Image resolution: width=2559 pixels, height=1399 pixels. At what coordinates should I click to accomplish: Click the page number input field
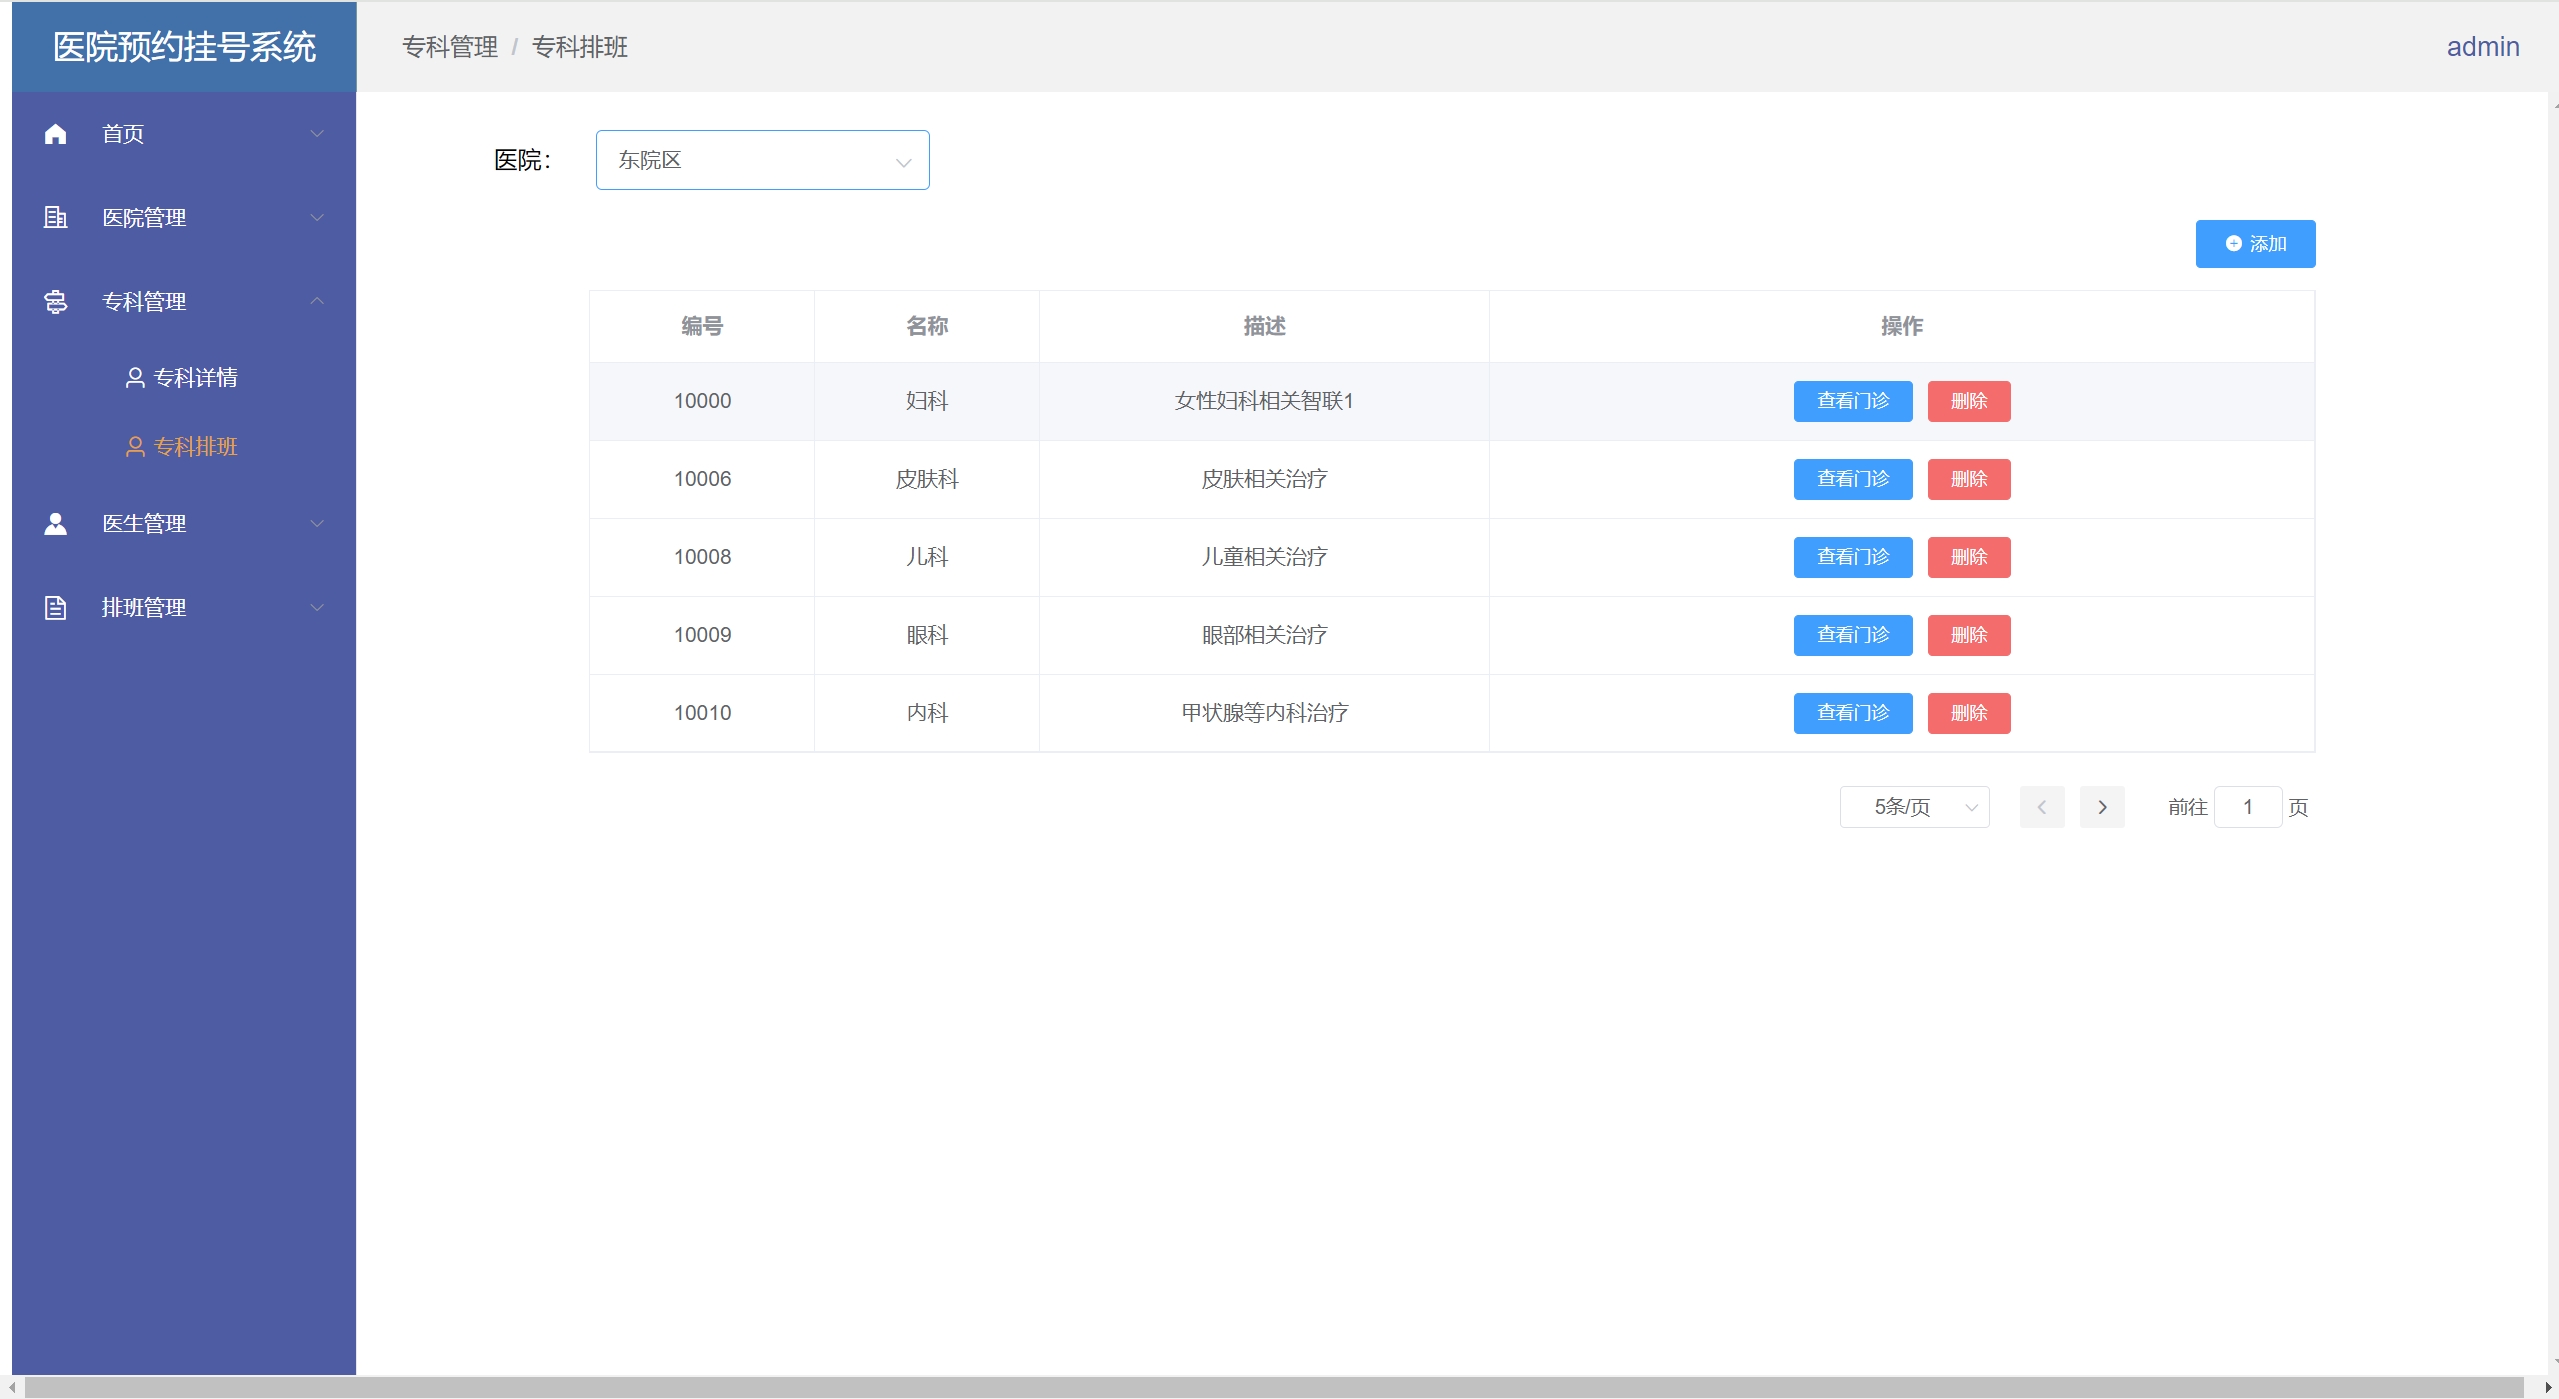point(2247,807)
